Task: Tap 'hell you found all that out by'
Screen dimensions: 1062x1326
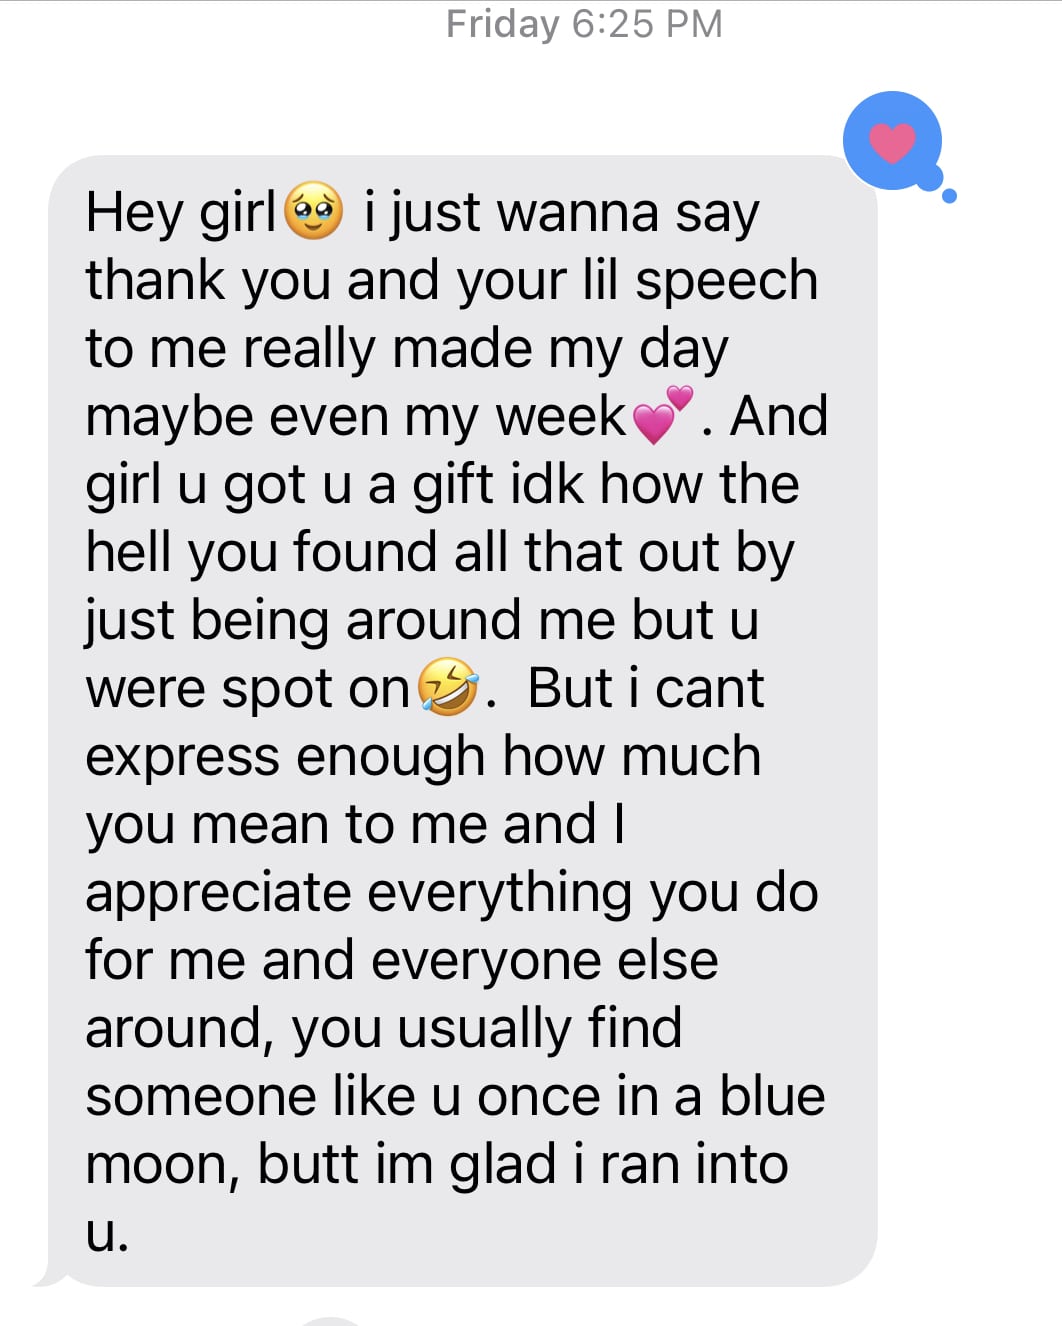Action: [x=440, y=554]
